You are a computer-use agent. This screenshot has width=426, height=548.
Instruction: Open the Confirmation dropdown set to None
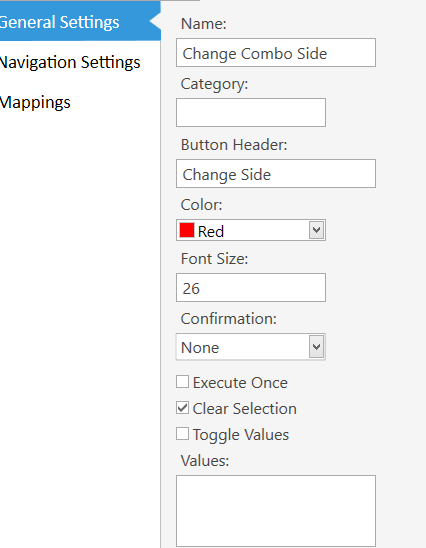click(x=251, y=347)
